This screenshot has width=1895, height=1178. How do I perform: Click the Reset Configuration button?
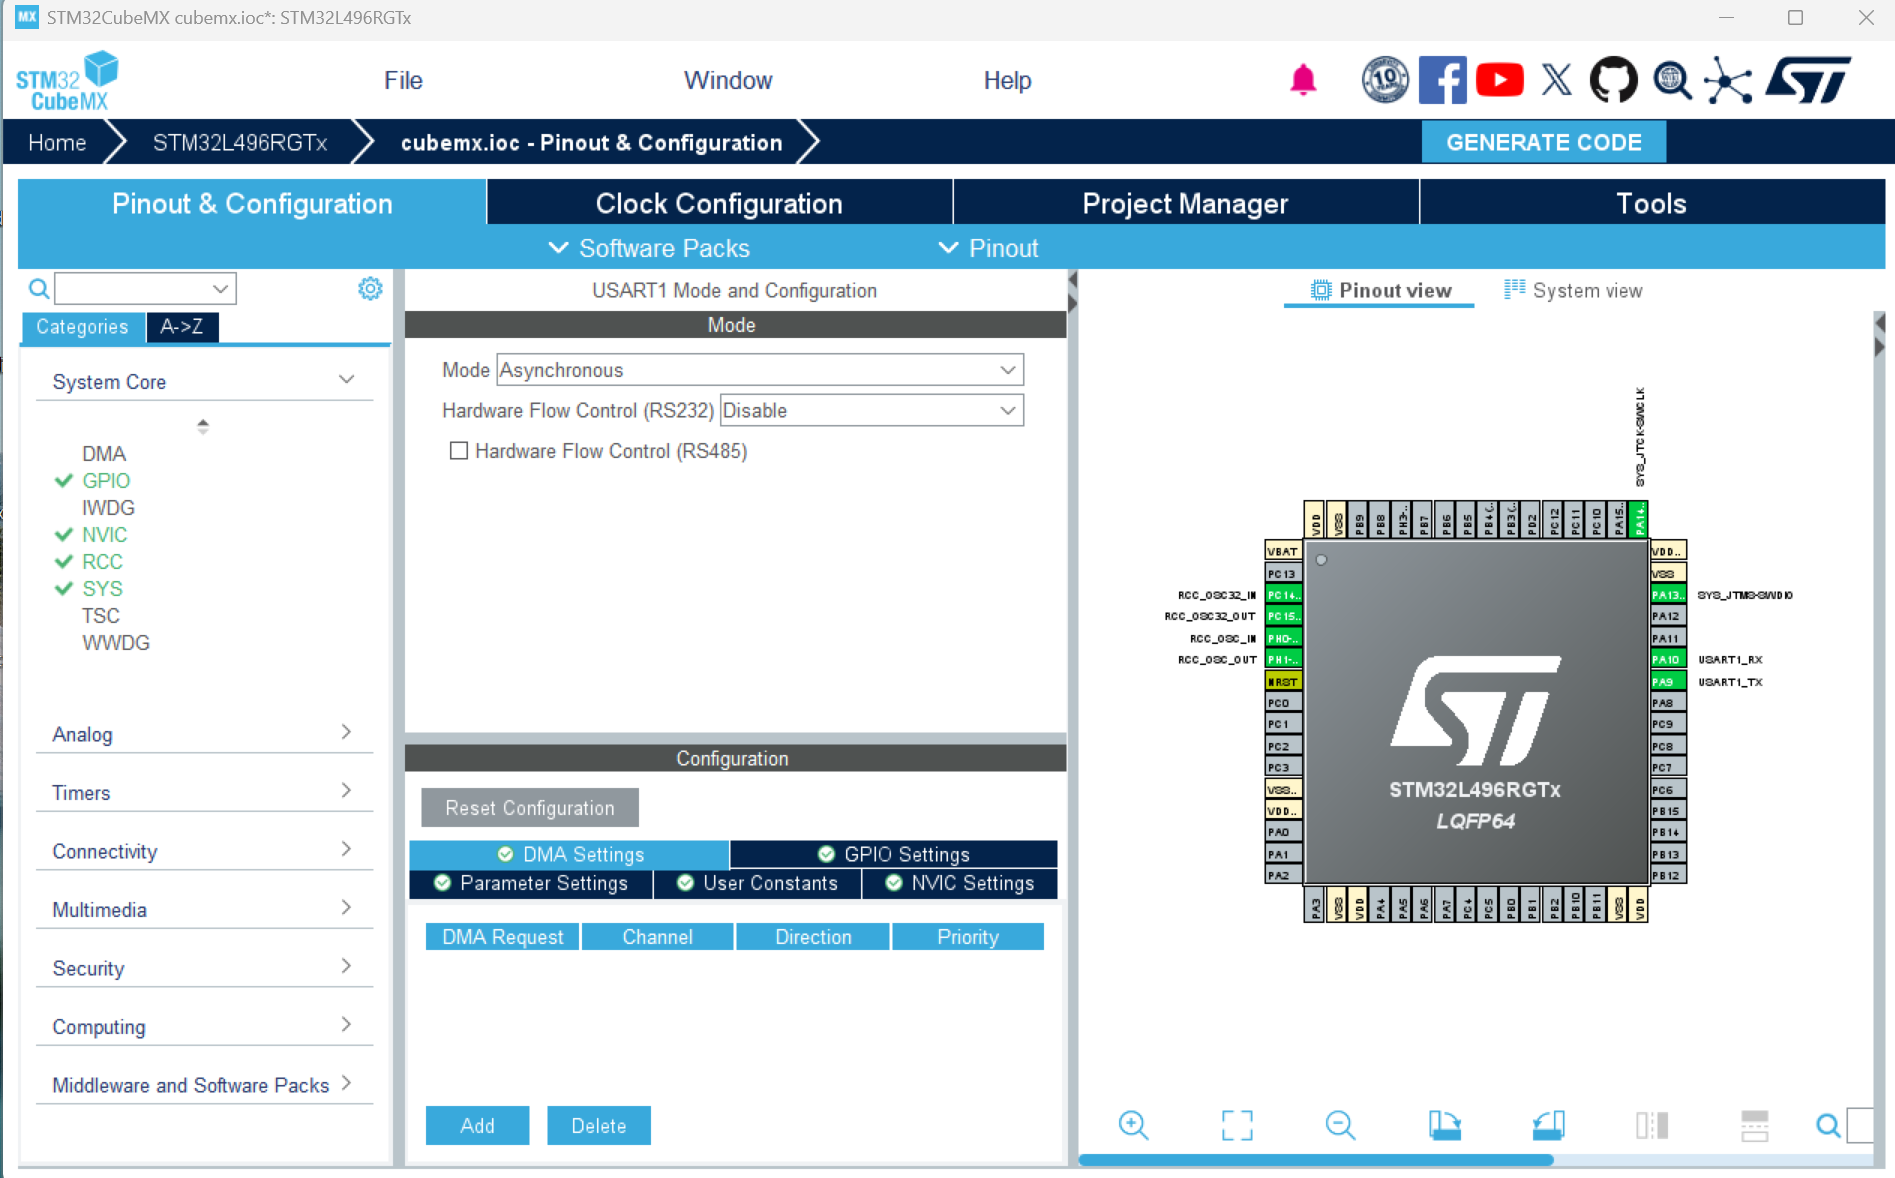[529, 807]
